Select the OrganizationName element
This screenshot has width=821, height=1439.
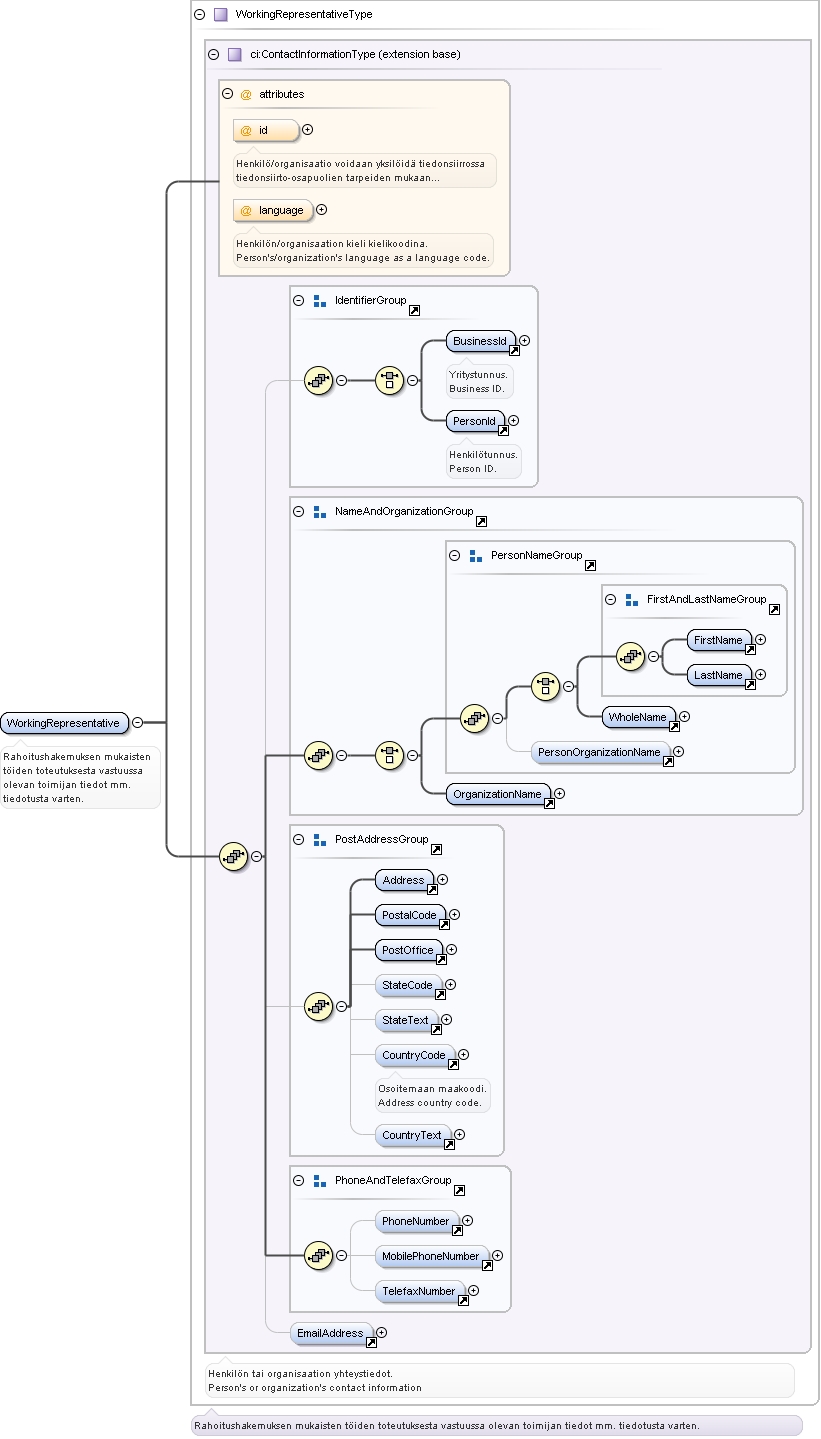coord(499,794)
